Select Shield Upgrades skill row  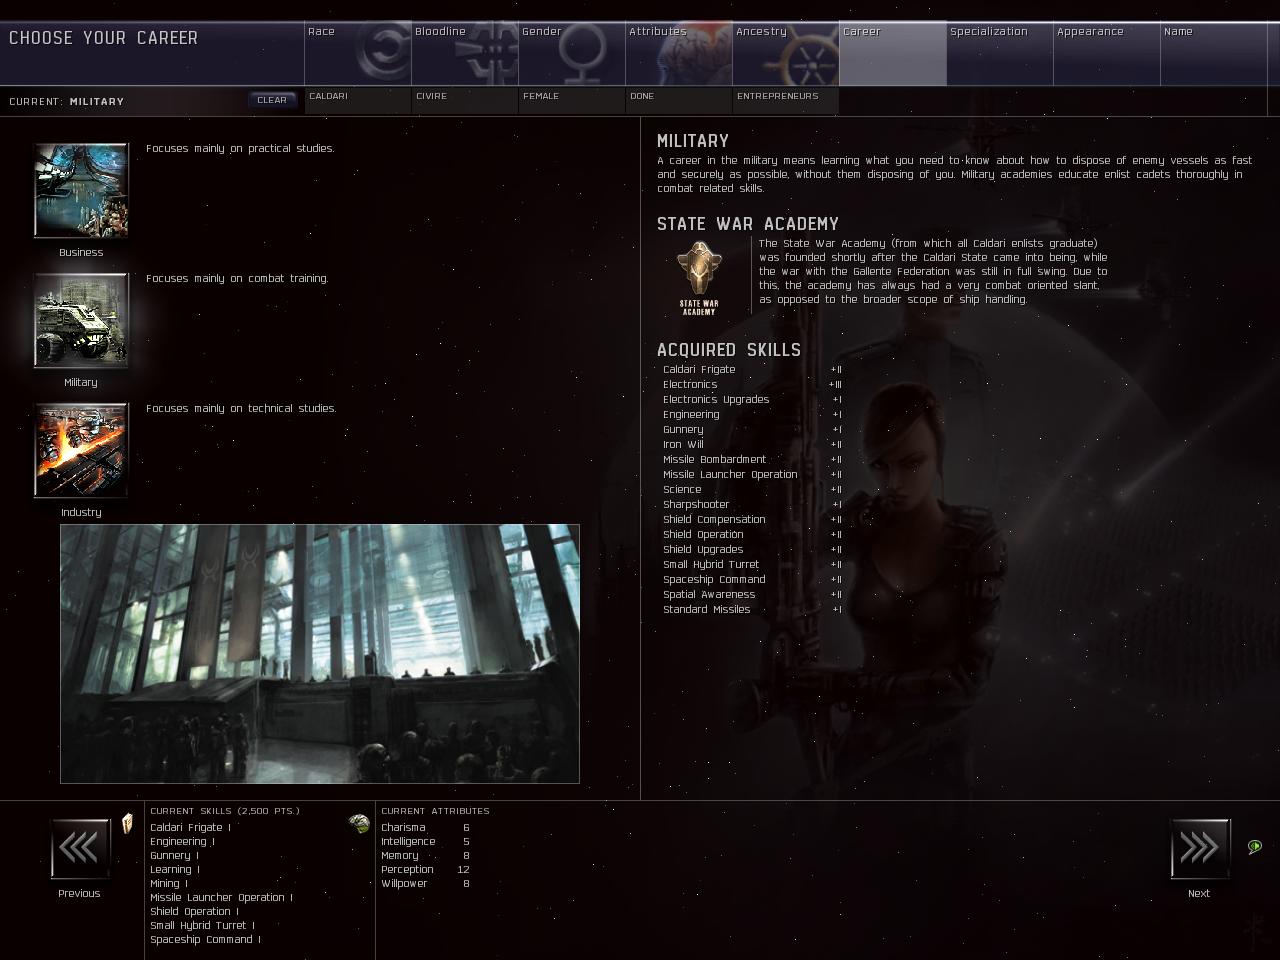(752, 550)
